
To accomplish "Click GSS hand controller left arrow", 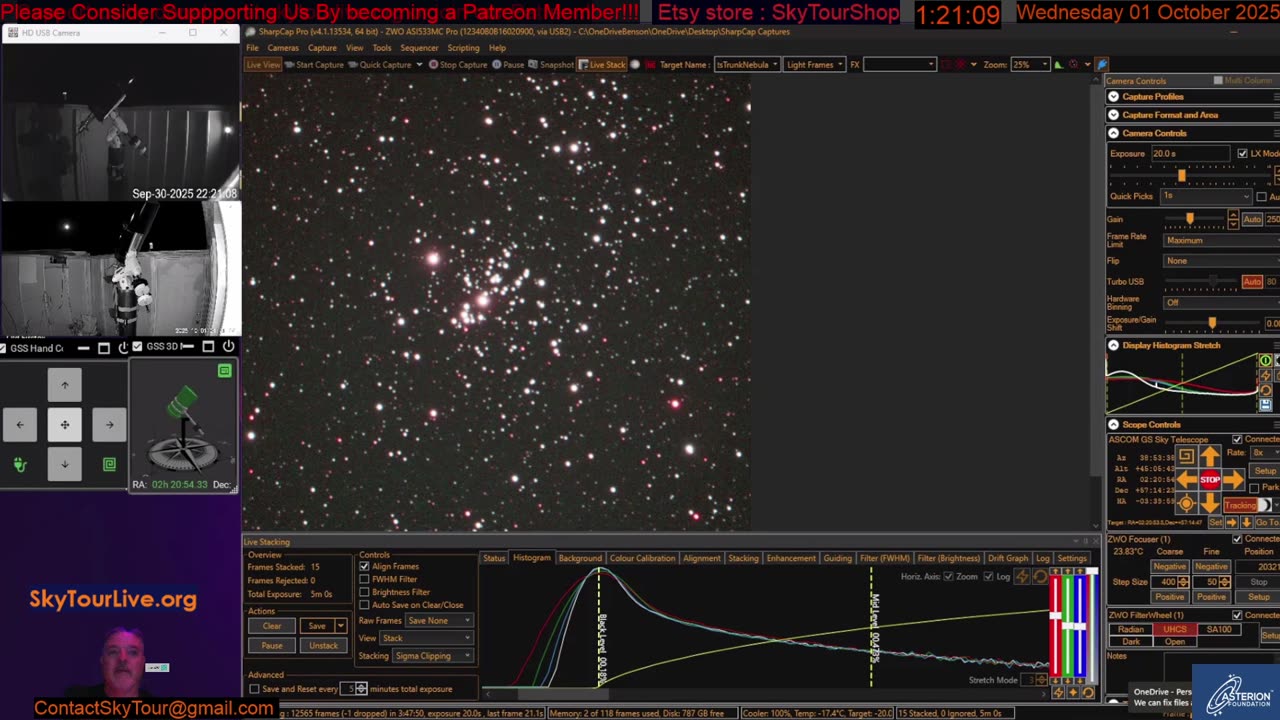I will pyautogui.click(x=20, y=424).
